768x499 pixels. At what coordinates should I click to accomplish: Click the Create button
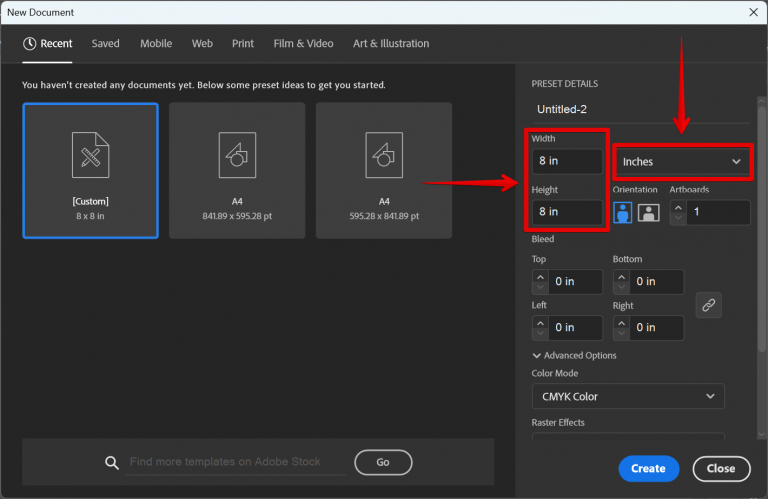point(648,468)
